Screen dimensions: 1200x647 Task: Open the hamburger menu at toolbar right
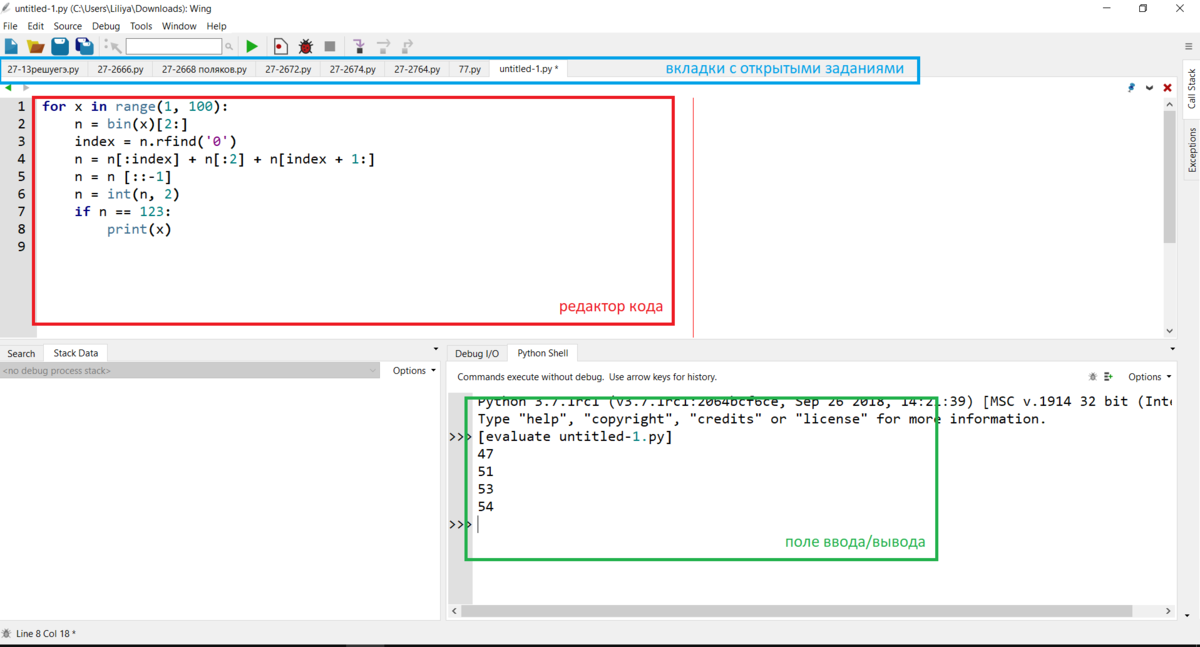1188,47
